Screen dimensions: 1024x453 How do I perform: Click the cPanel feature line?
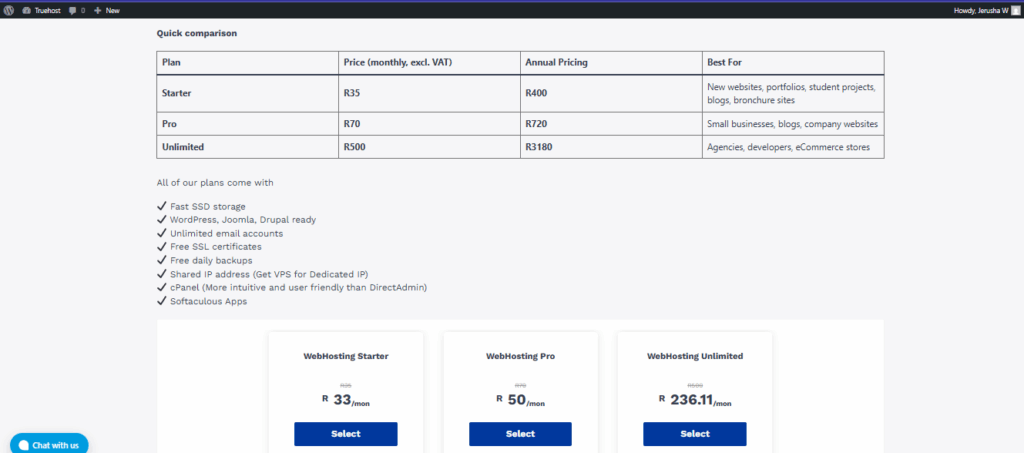point(292,287)
